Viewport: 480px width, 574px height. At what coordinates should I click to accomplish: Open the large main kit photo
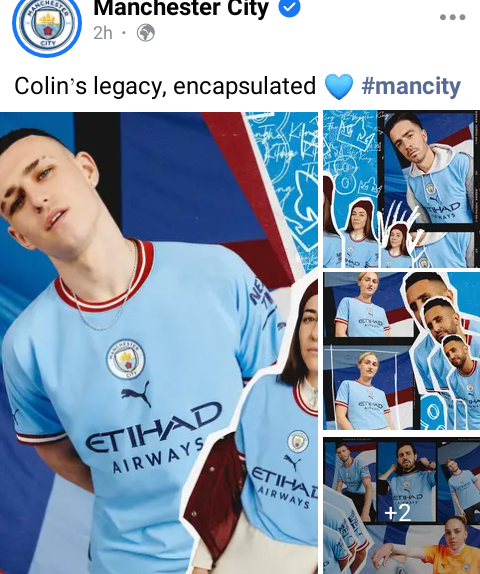pos(159,343)
